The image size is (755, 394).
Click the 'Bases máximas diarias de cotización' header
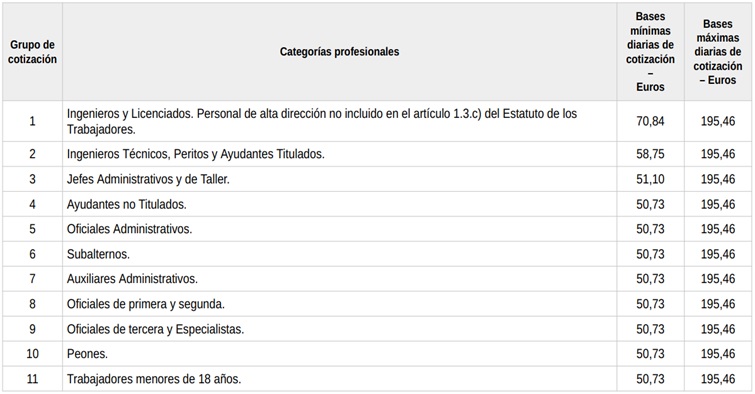point(717,52)
